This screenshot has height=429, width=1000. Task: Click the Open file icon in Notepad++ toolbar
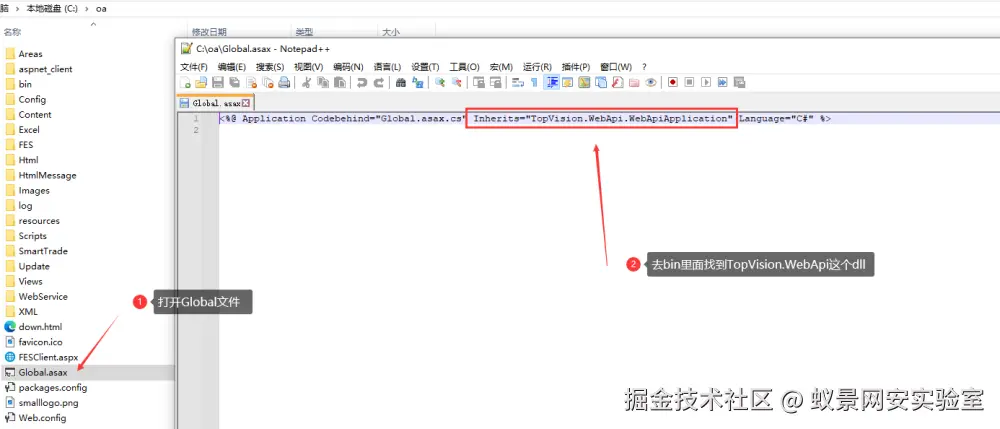tap(201, 82)
